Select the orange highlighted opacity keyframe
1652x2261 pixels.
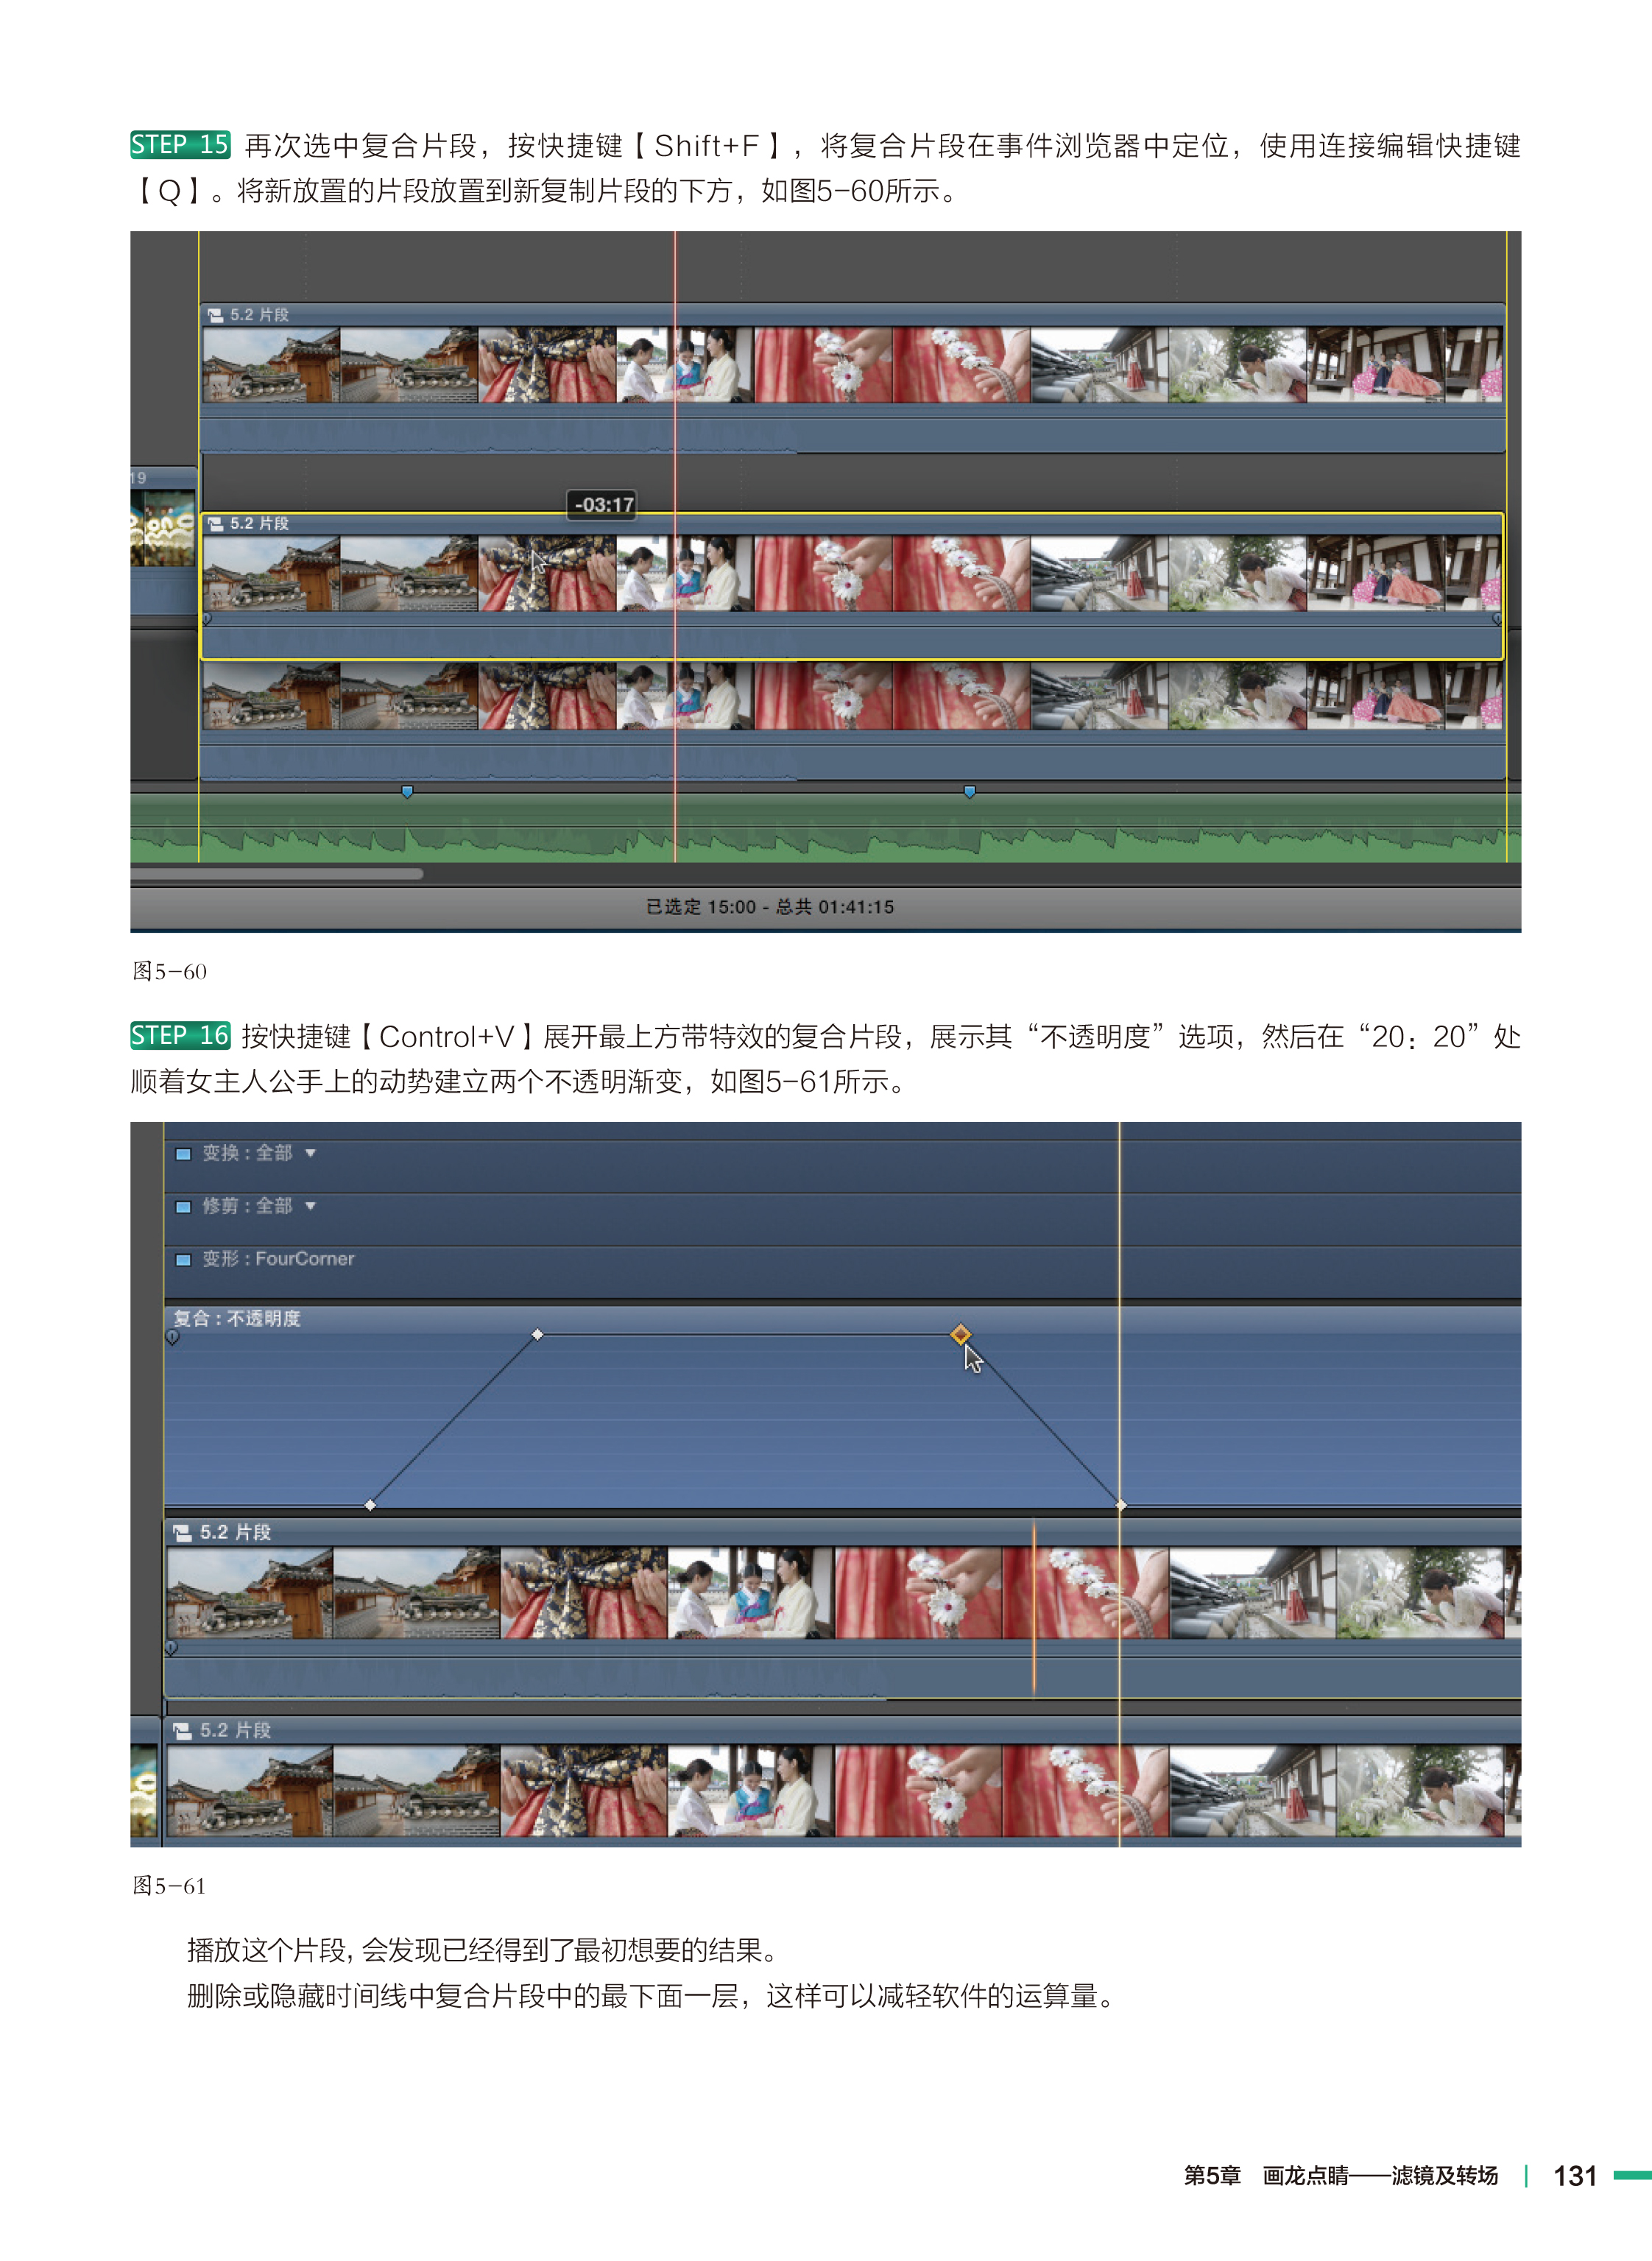[960, 1334]
